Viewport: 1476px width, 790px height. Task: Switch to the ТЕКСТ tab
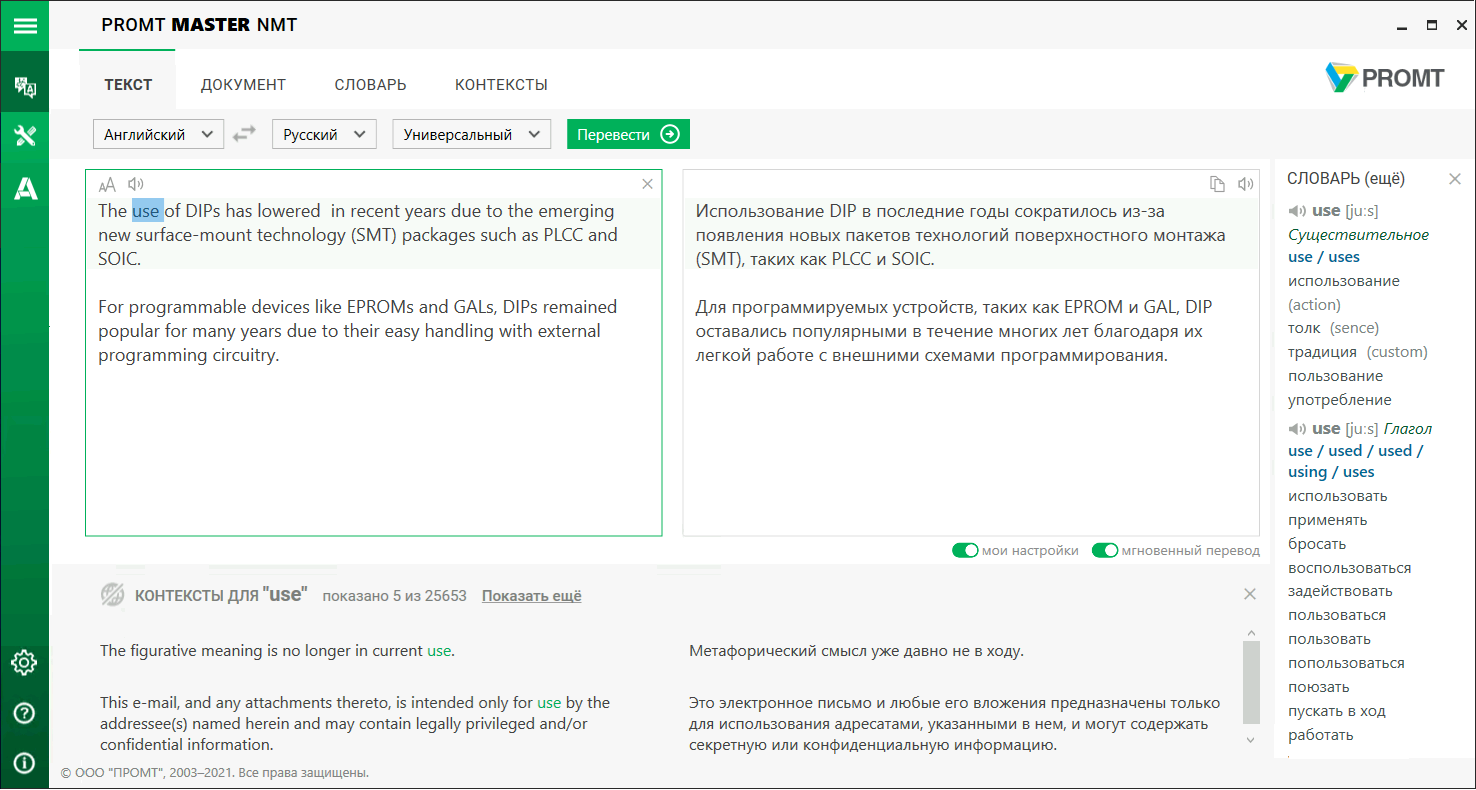(128, 85)
